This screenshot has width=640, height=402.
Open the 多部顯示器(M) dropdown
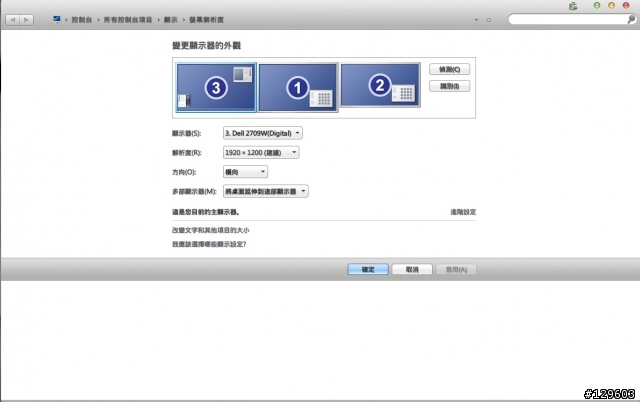[x=265, y=191]
